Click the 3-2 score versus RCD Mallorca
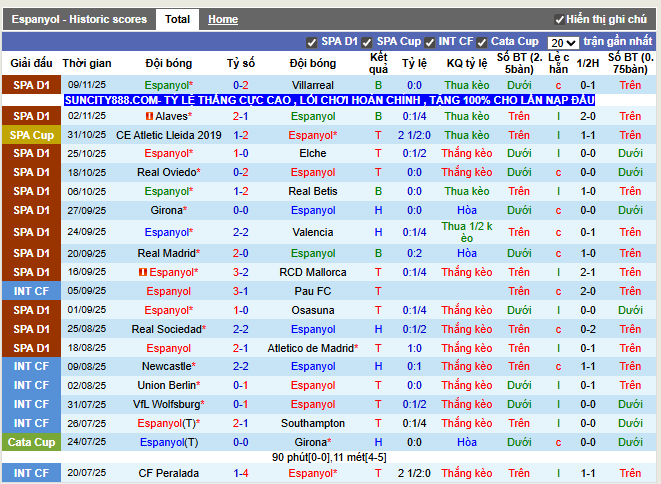This screenshot has height=484, width=661. pyautogui.click(x=241, y=272)
